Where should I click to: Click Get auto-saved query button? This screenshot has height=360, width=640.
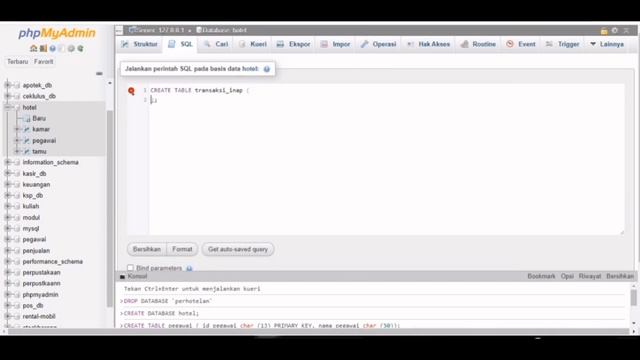238,249
